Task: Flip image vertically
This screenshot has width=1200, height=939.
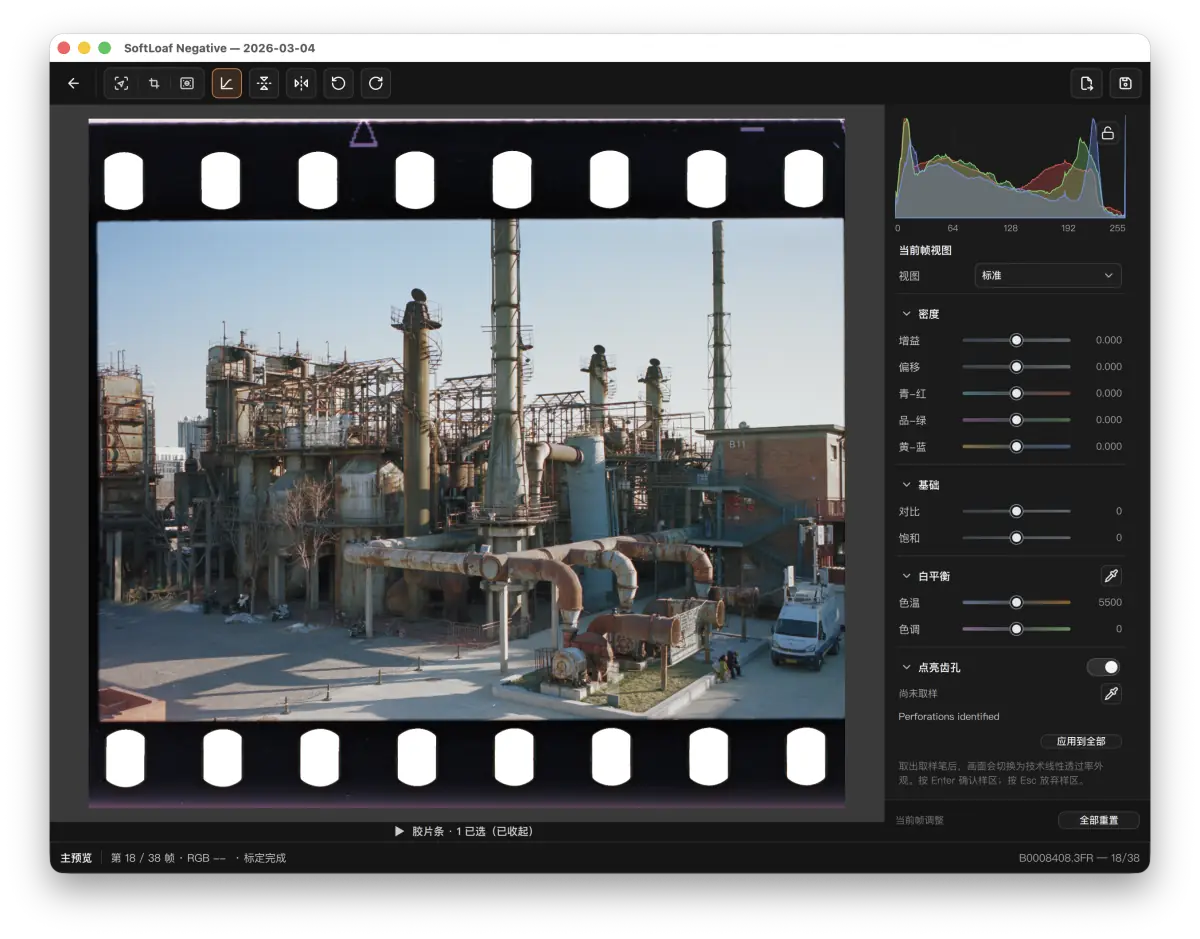Action: coord(264,83)
